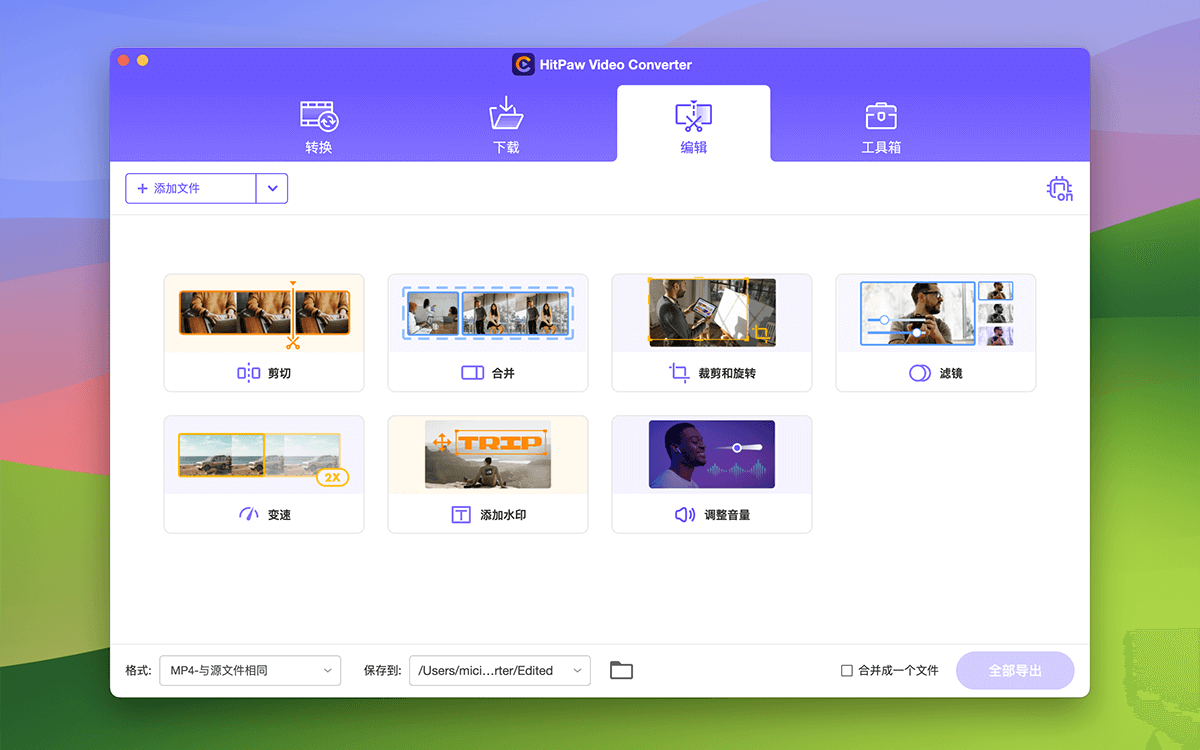The image size is (1200, 750).
Task: Open the 变速 tool by its label
Action: (280, 515)
